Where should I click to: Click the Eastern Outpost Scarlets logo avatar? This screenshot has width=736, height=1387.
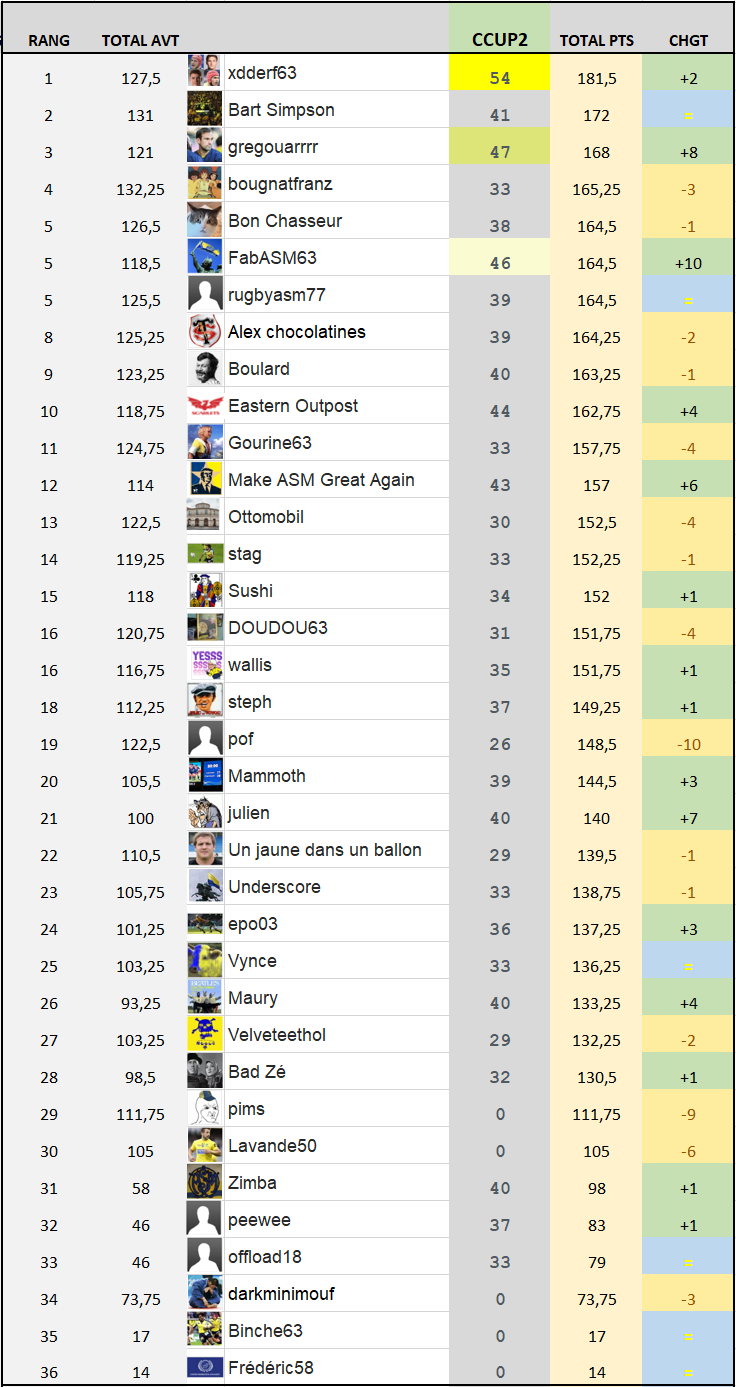tap(205, 406)
